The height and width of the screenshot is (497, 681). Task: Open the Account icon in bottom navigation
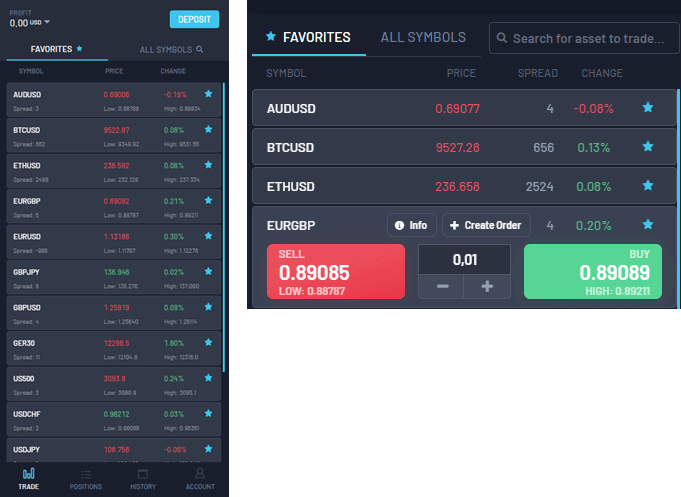(x=200, y=478)
